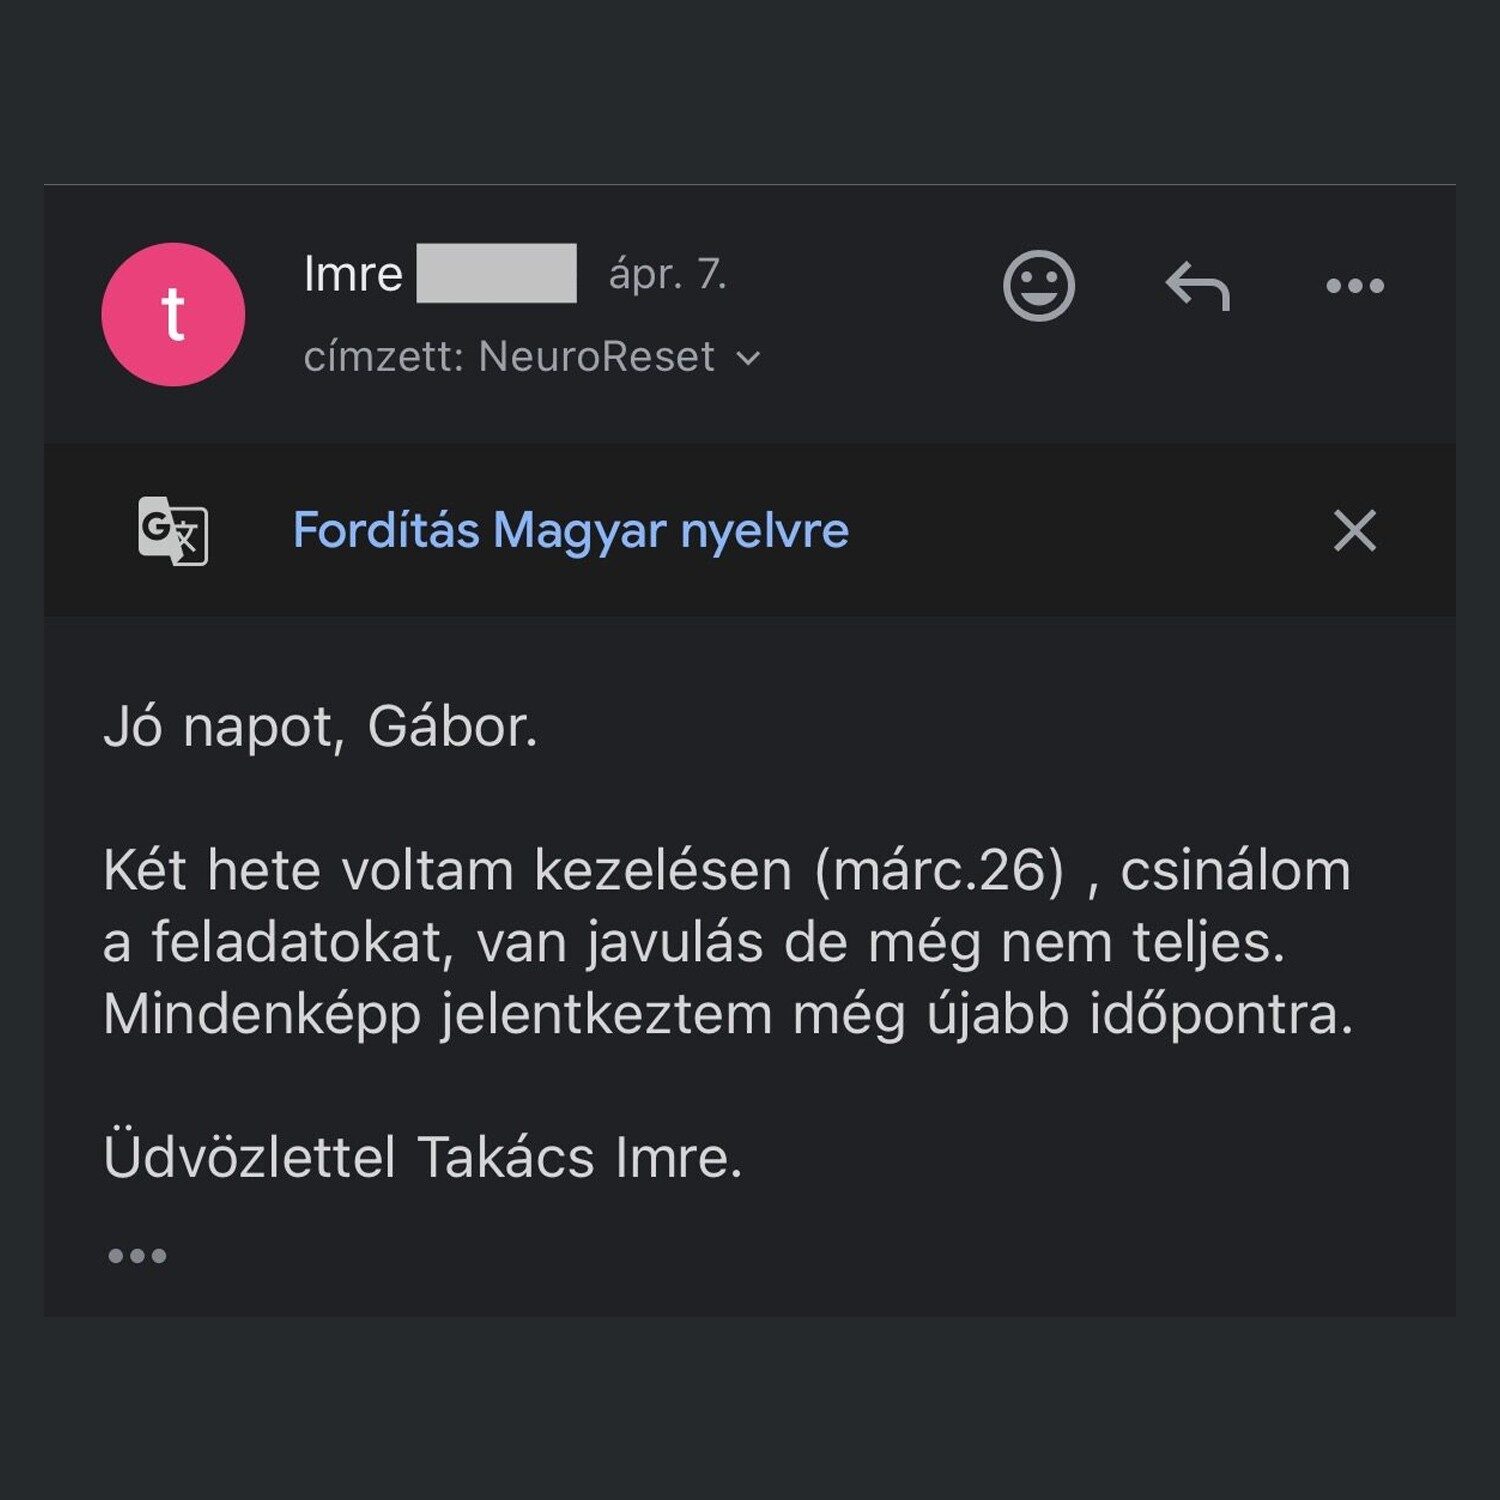Click the "címzett:" recipient label

click(383, 357)
